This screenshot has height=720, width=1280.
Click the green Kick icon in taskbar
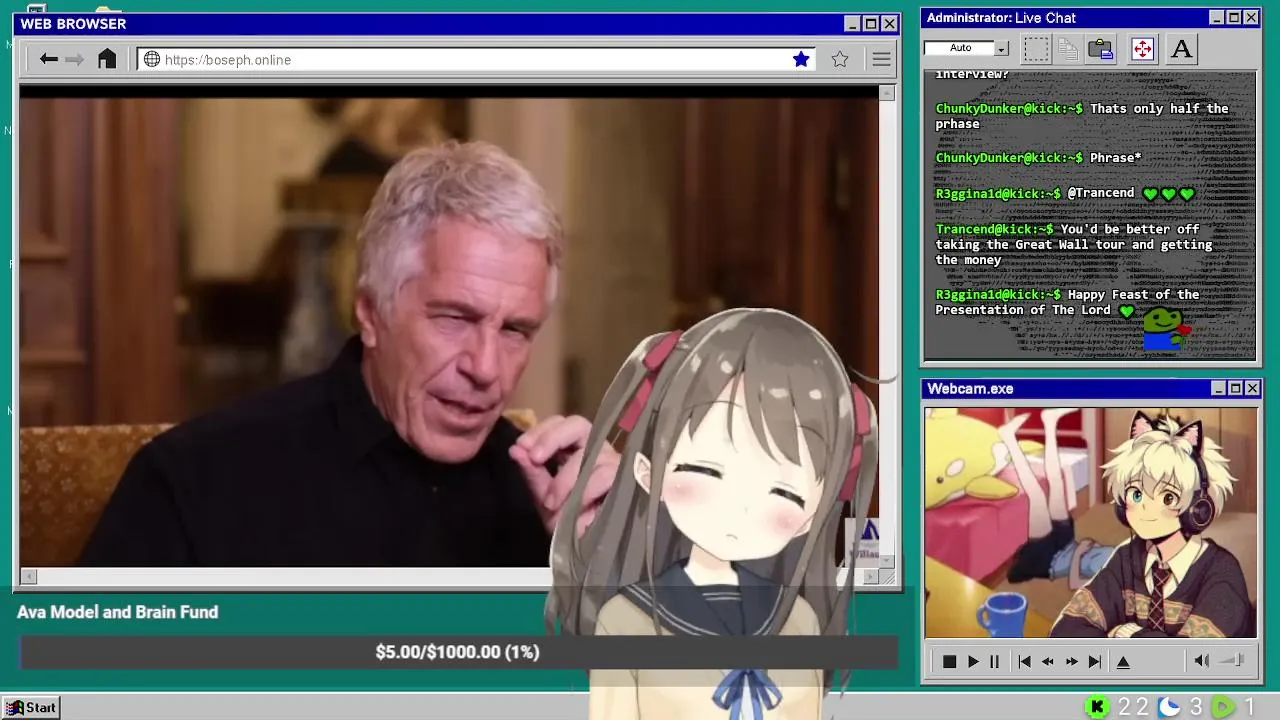1097,707
